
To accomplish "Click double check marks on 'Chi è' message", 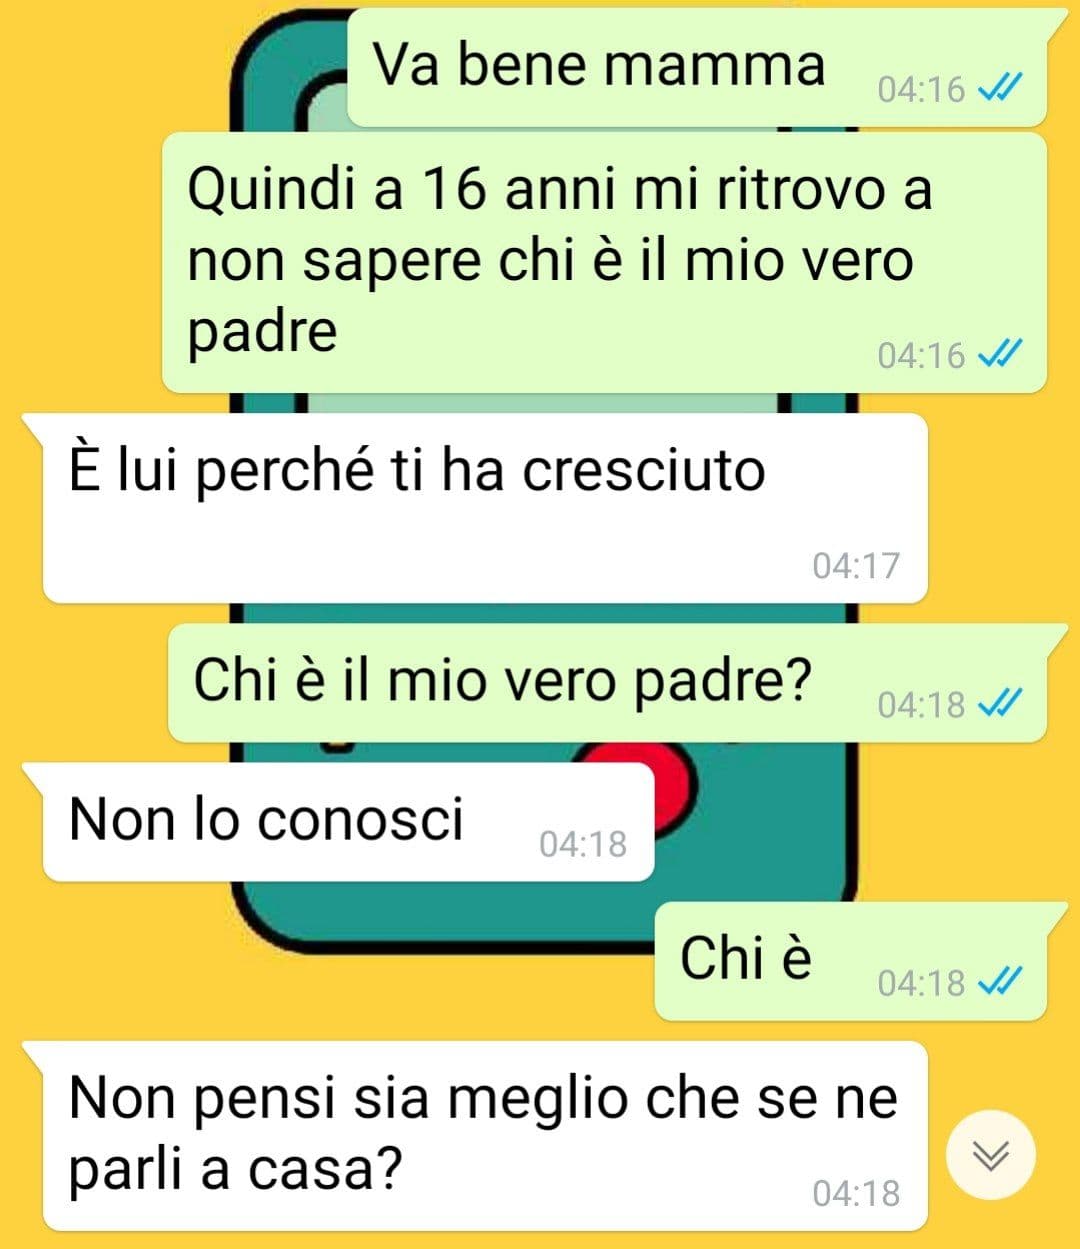I will click(x=998, y=982).
